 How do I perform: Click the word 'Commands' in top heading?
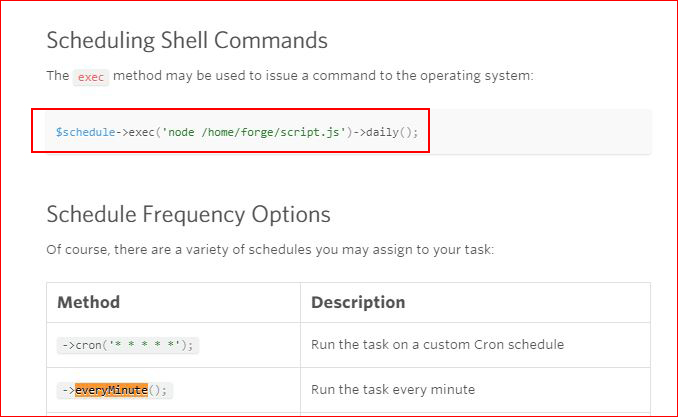[x=271, y=41]
